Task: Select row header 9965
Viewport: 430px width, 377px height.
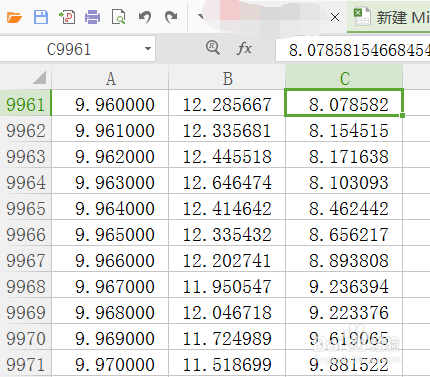Action: 26,208
